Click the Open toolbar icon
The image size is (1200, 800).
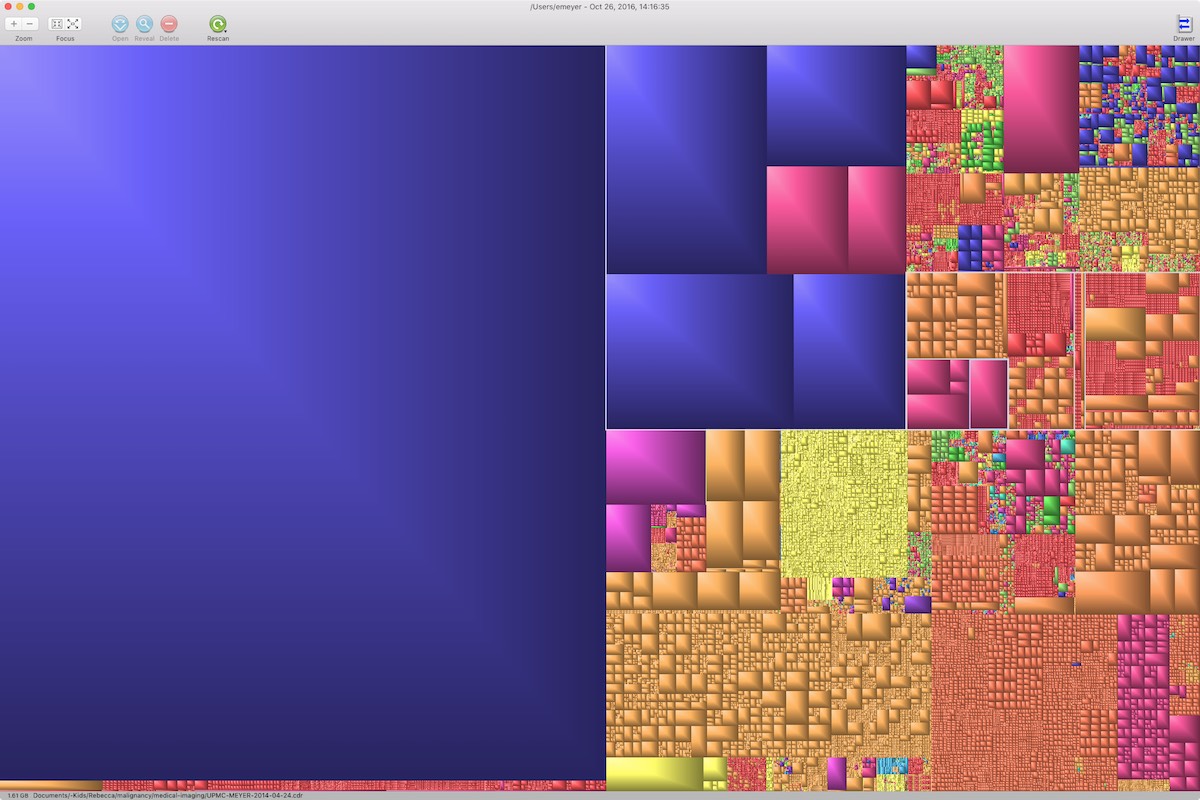coord(120,23)
